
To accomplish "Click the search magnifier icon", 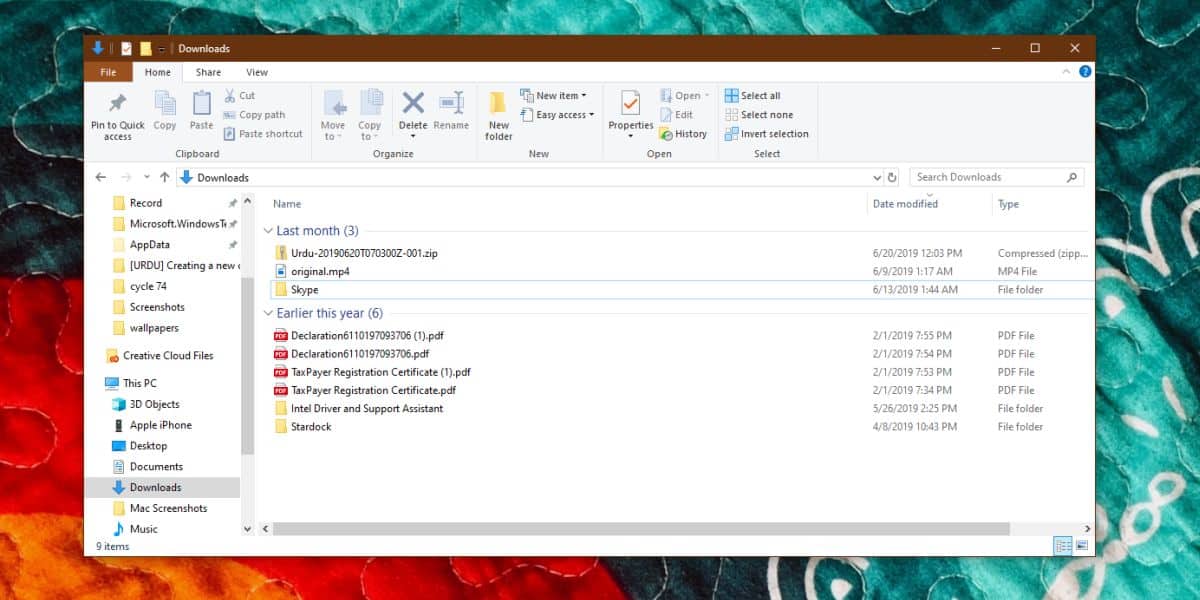I will [x=1072, y=177].
